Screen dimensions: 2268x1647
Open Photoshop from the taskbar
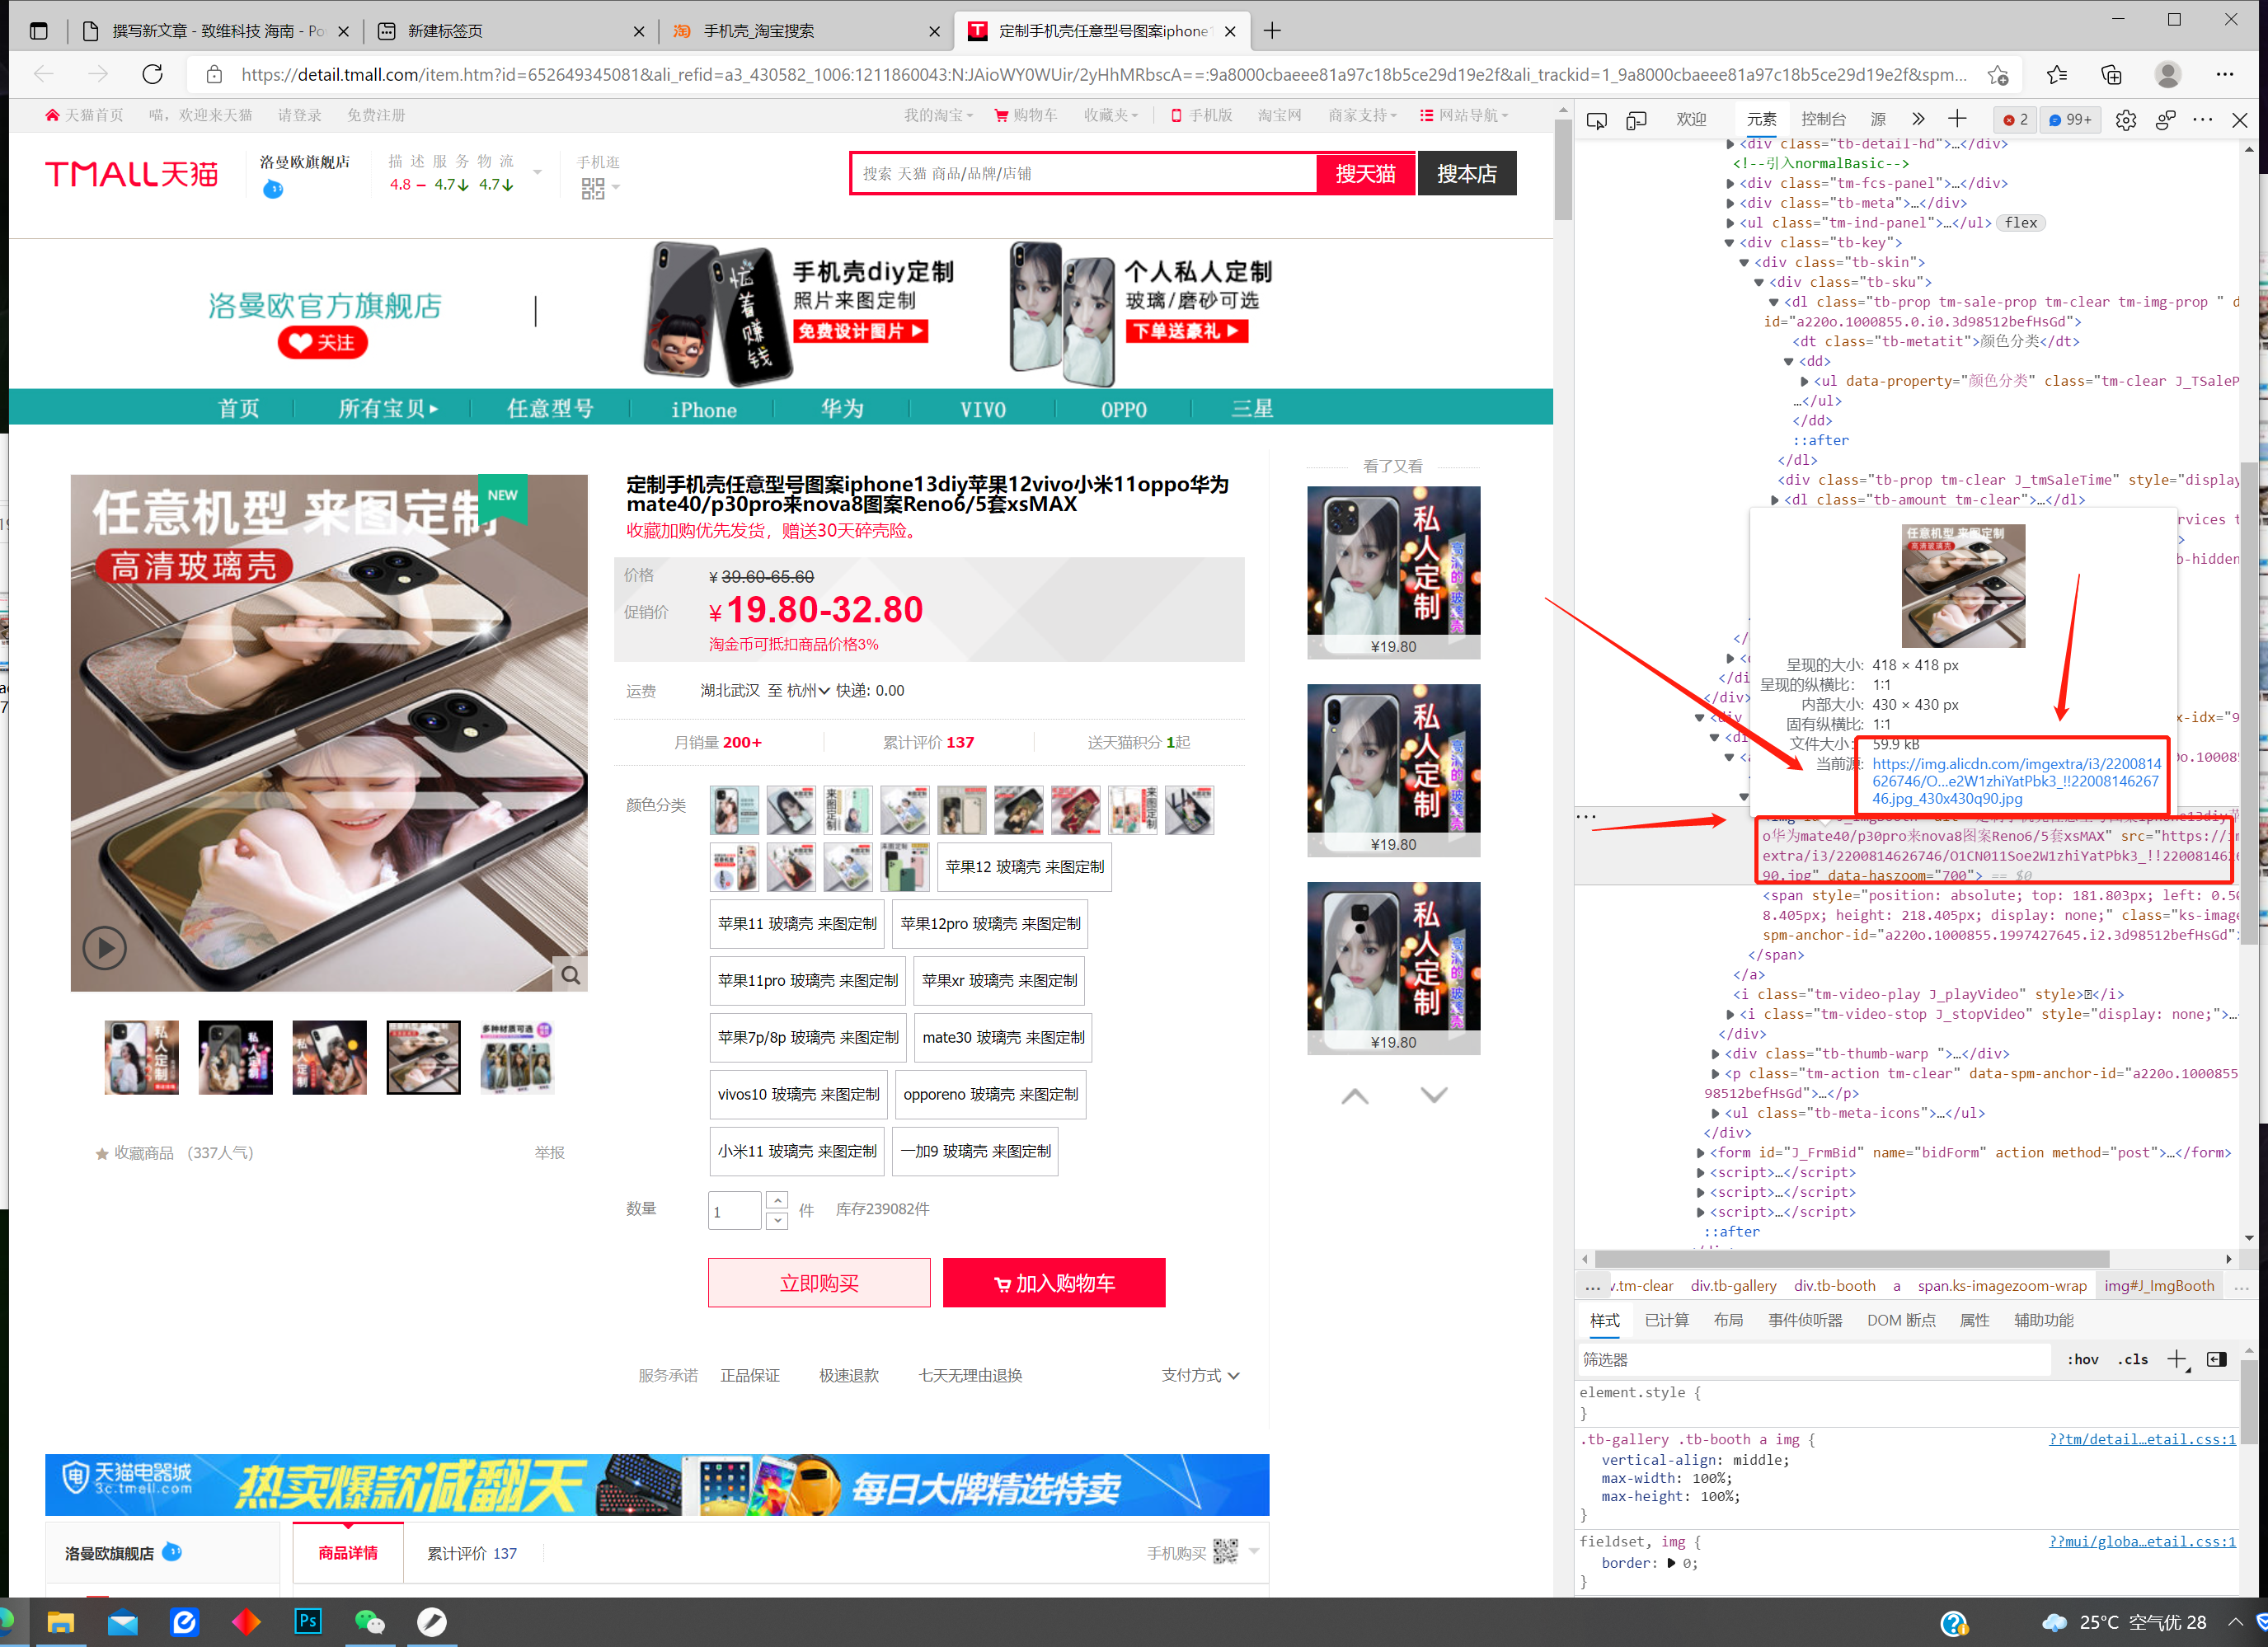[308, 1622]
